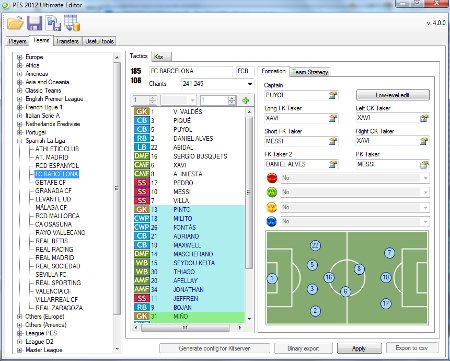The width and height of the screenshot is (450, 361).
Task: Select ATHLETIC CLUB in the team tree
Action: tap(57, 149)
